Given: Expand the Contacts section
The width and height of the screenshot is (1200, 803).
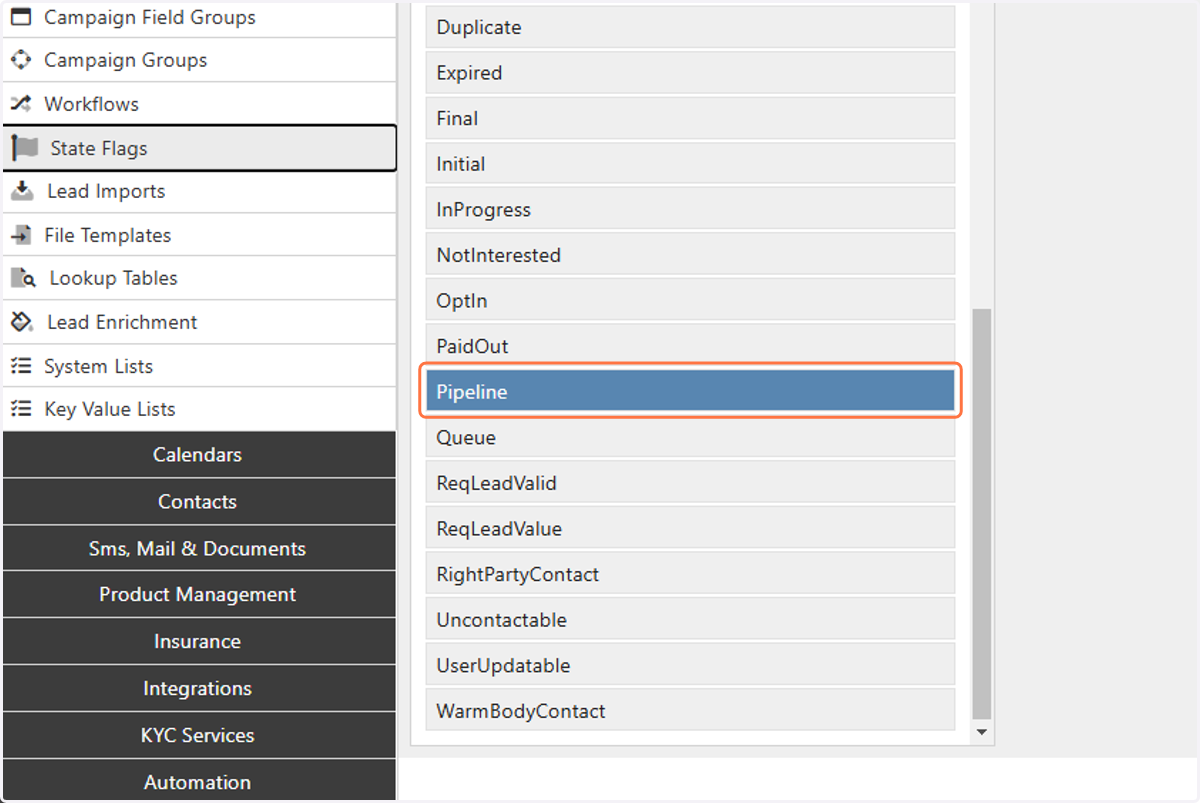Looking at the screenshot, I should click(199, 501).
